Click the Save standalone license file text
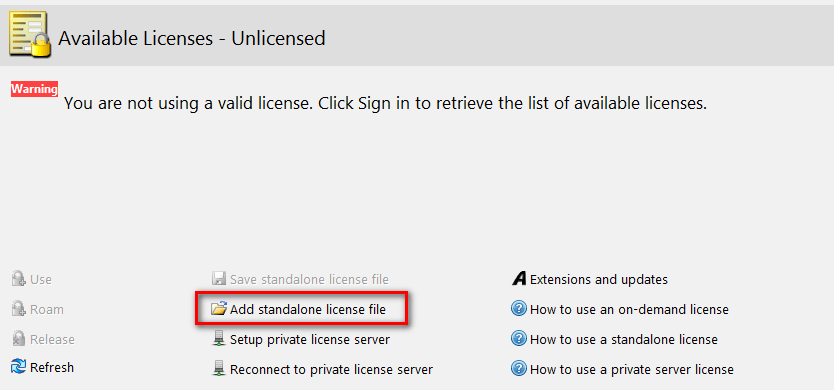The image size is (834, 390). click(309, 279)
